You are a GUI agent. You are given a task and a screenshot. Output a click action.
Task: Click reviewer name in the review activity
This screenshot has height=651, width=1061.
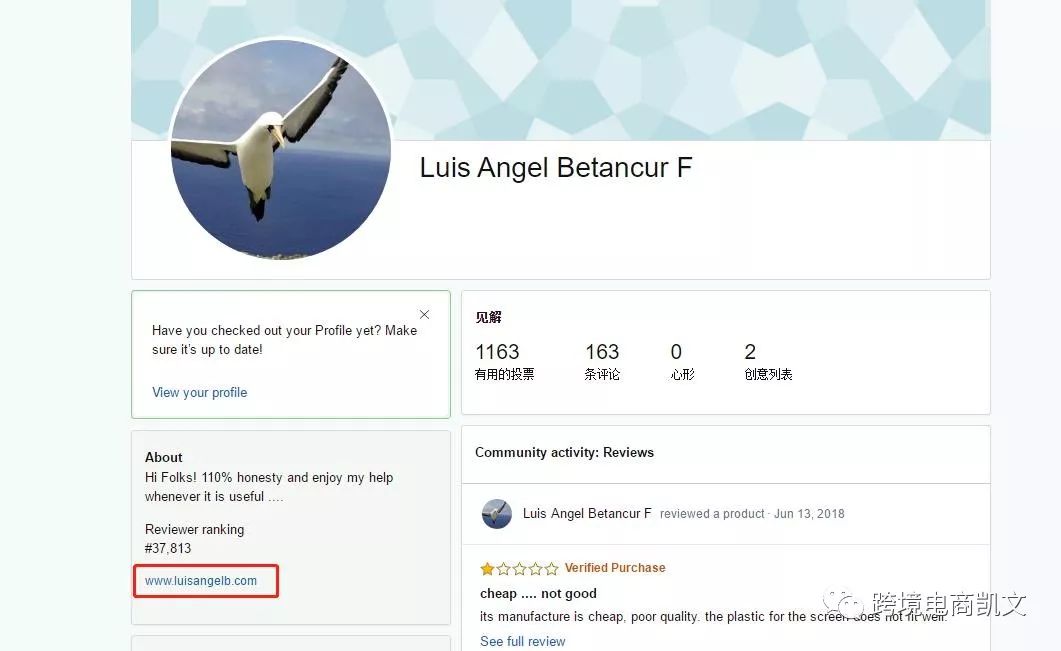pos(587,514)
